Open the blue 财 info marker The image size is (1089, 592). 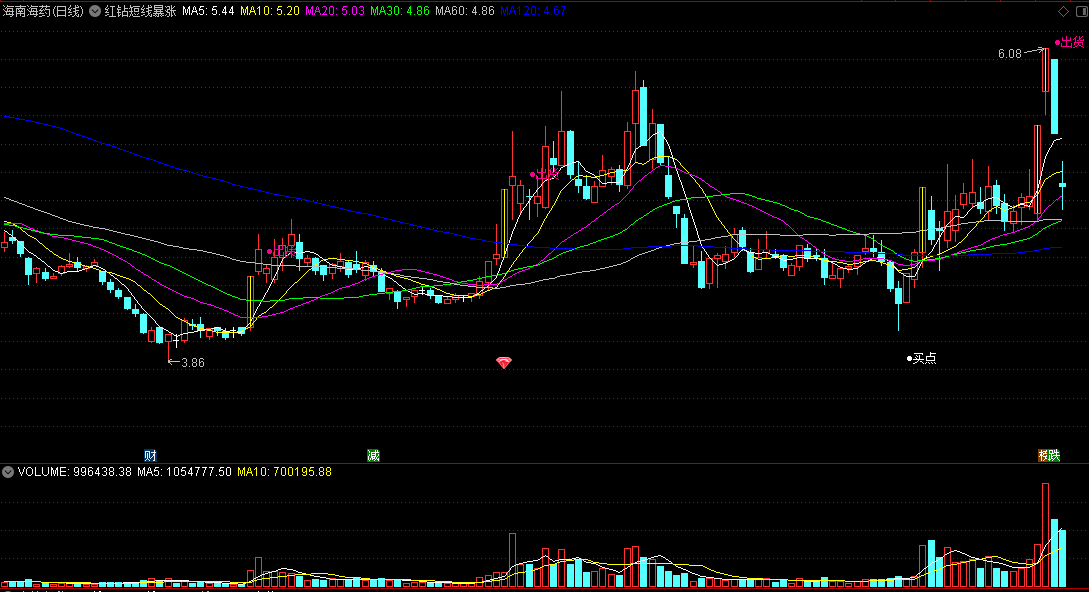[150, 456]
